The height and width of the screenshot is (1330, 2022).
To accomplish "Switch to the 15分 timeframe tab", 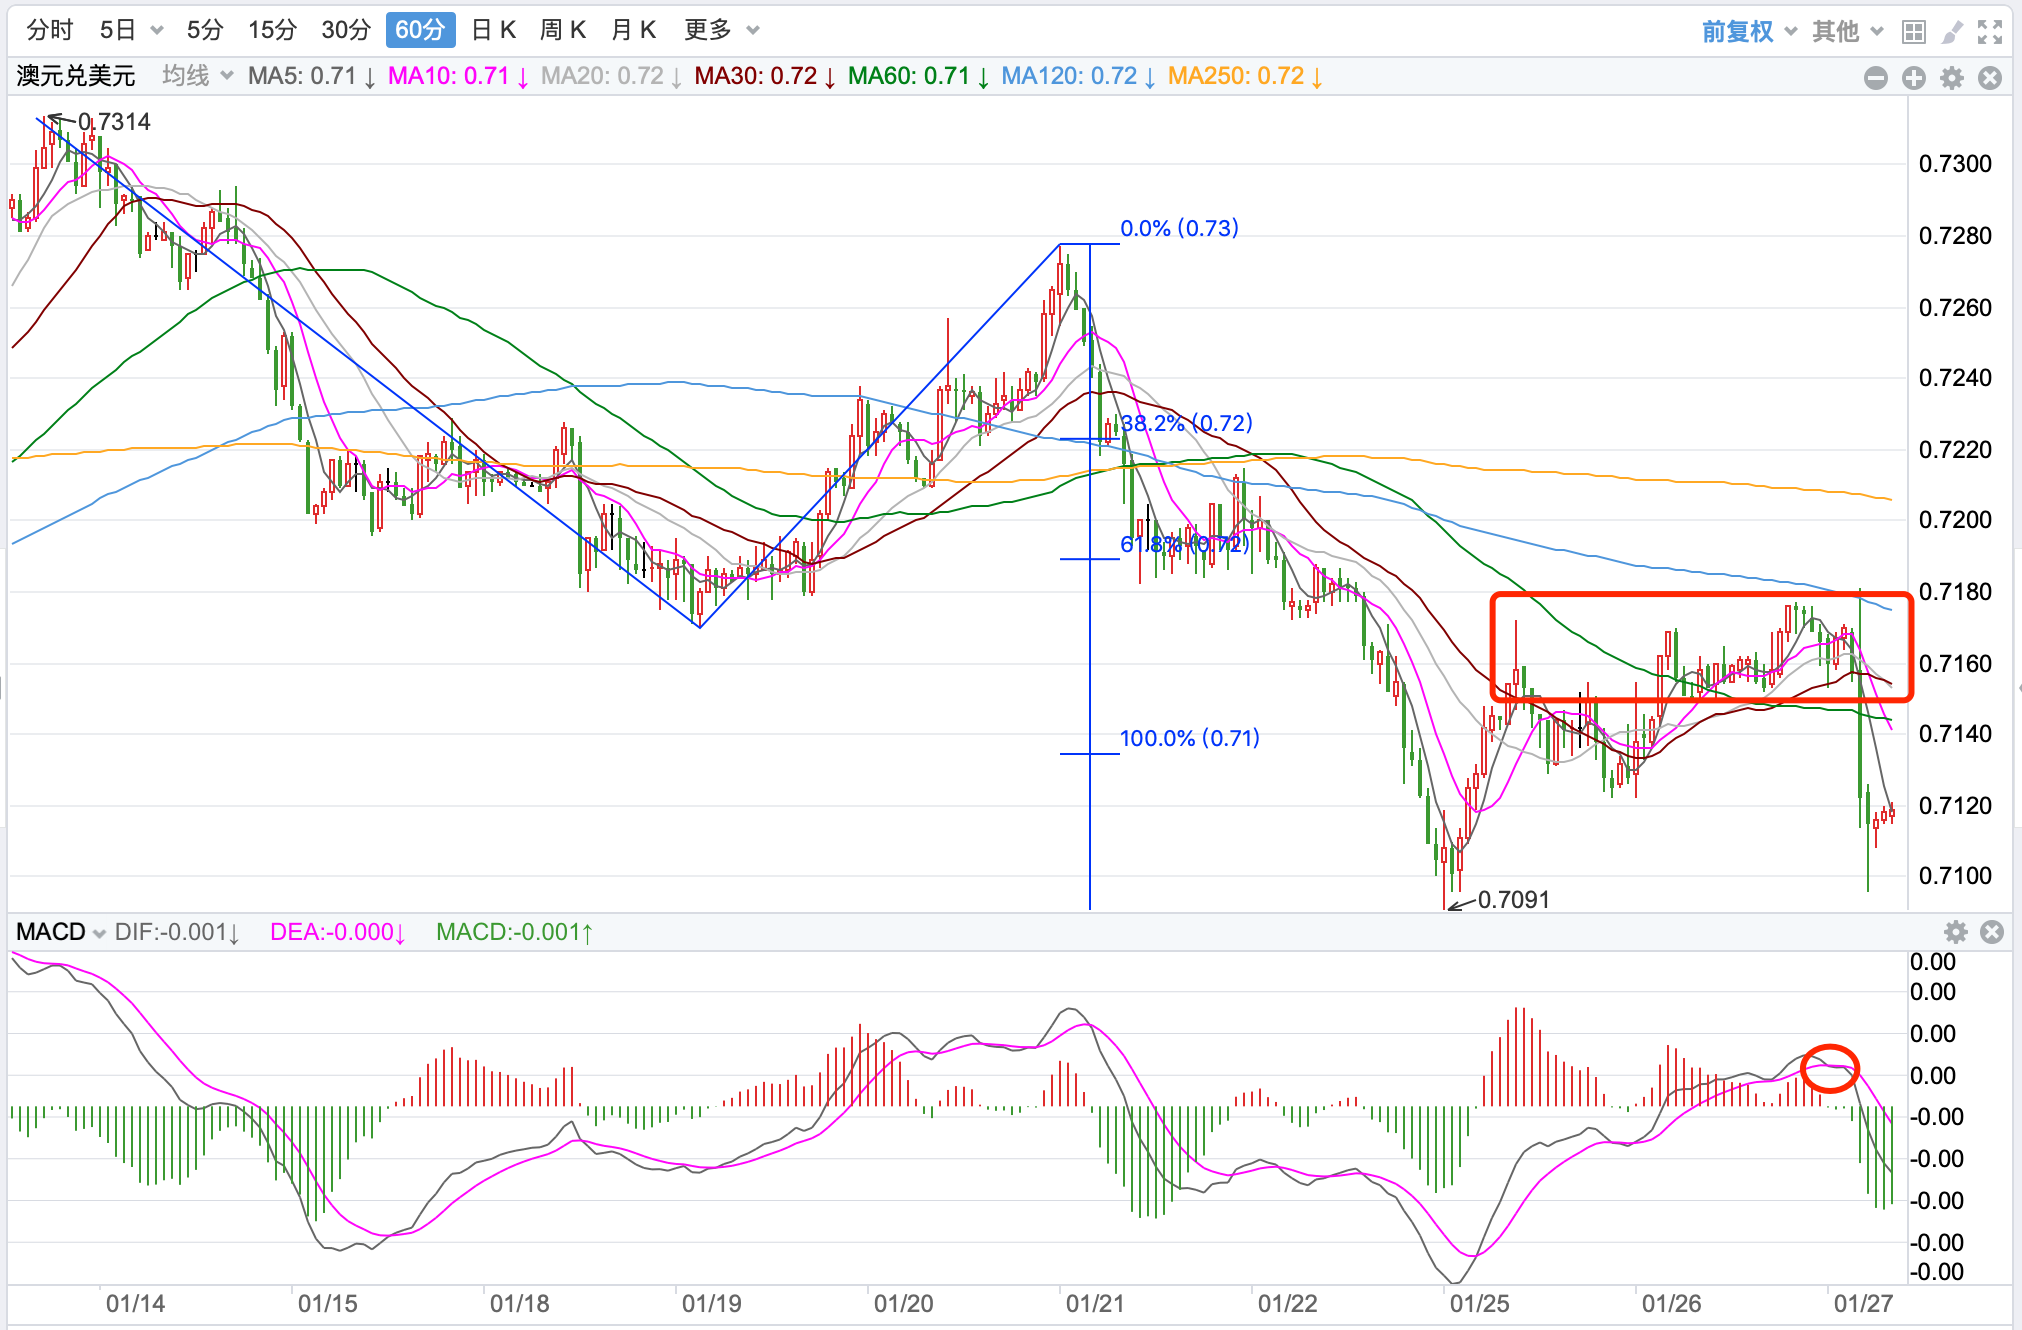I will (x=272, y=30).
